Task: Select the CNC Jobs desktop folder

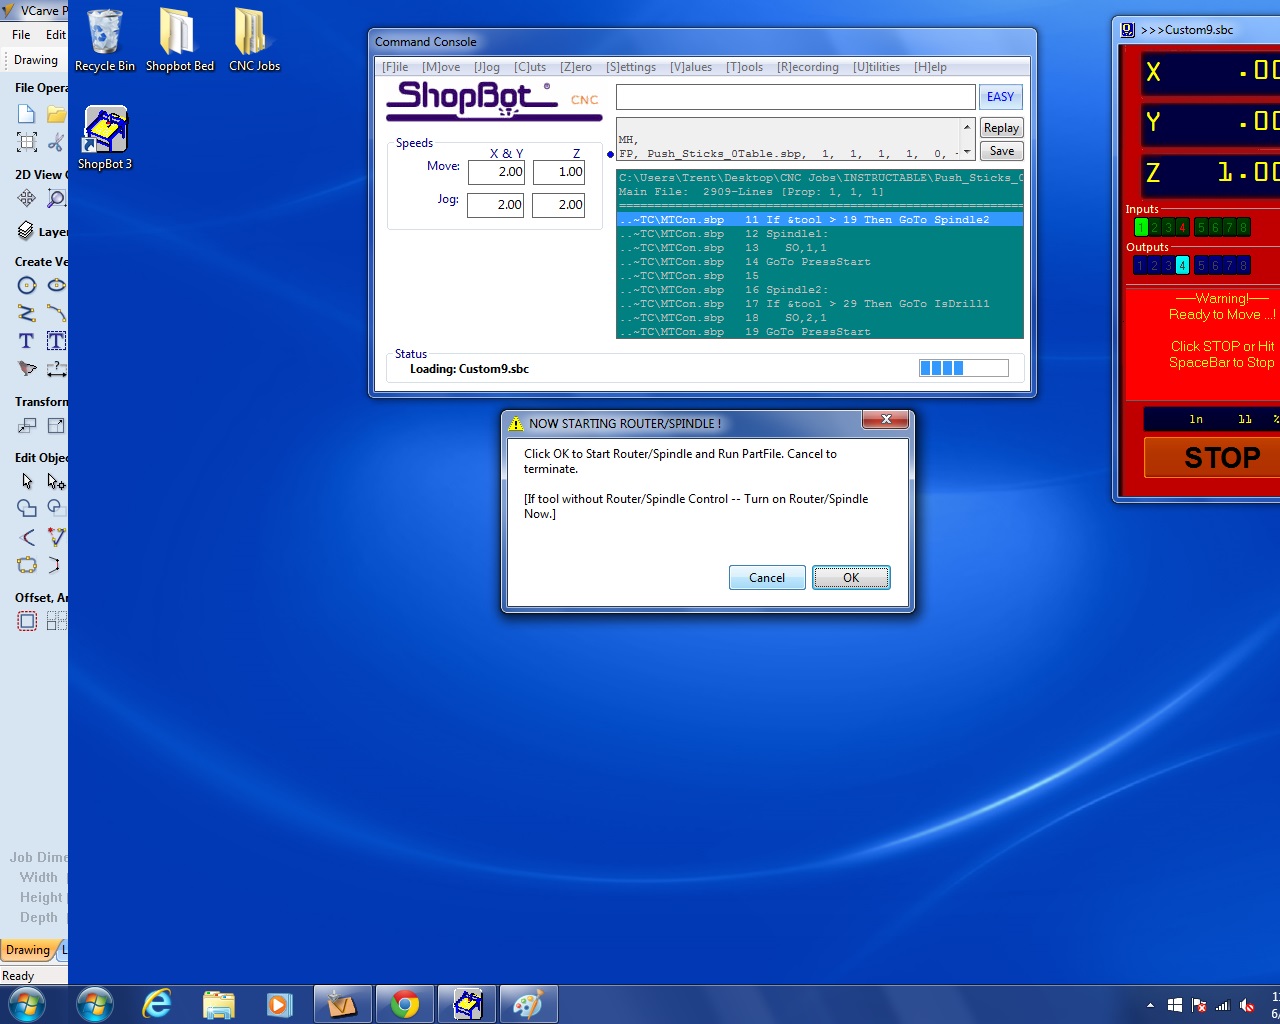Action: (254, 40)
